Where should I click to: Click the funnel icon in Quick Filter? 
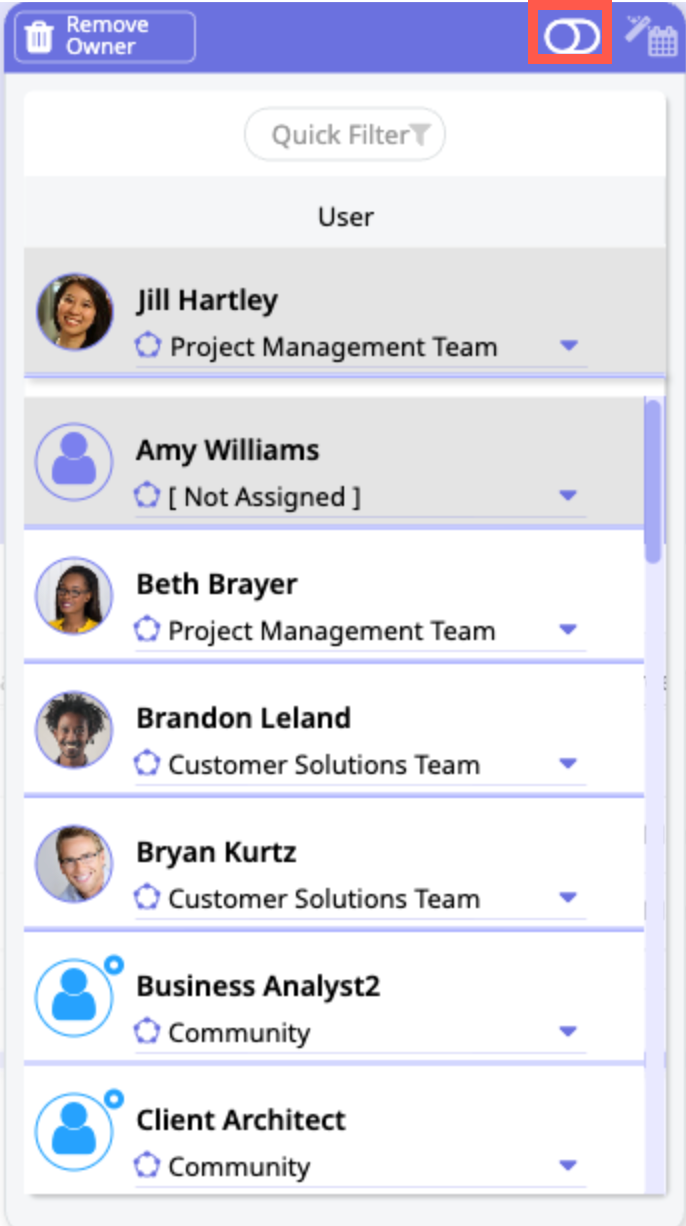pos(421,135)
